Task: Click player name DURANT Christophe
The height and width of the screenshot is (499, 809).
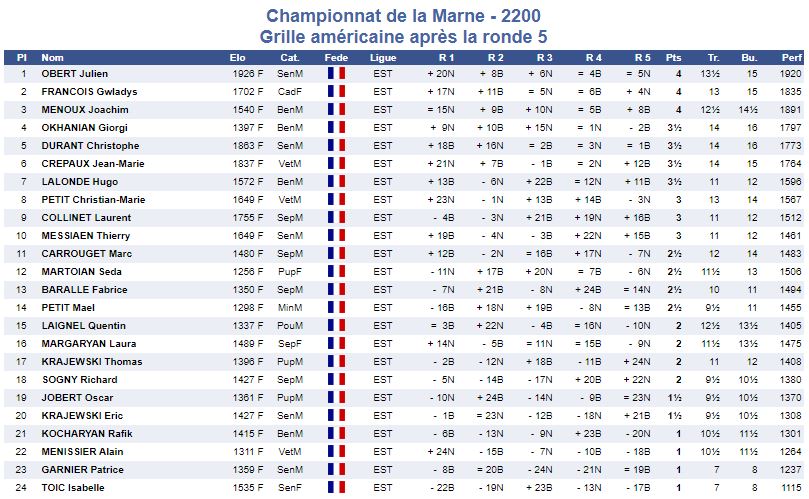Action: point(90,146)
